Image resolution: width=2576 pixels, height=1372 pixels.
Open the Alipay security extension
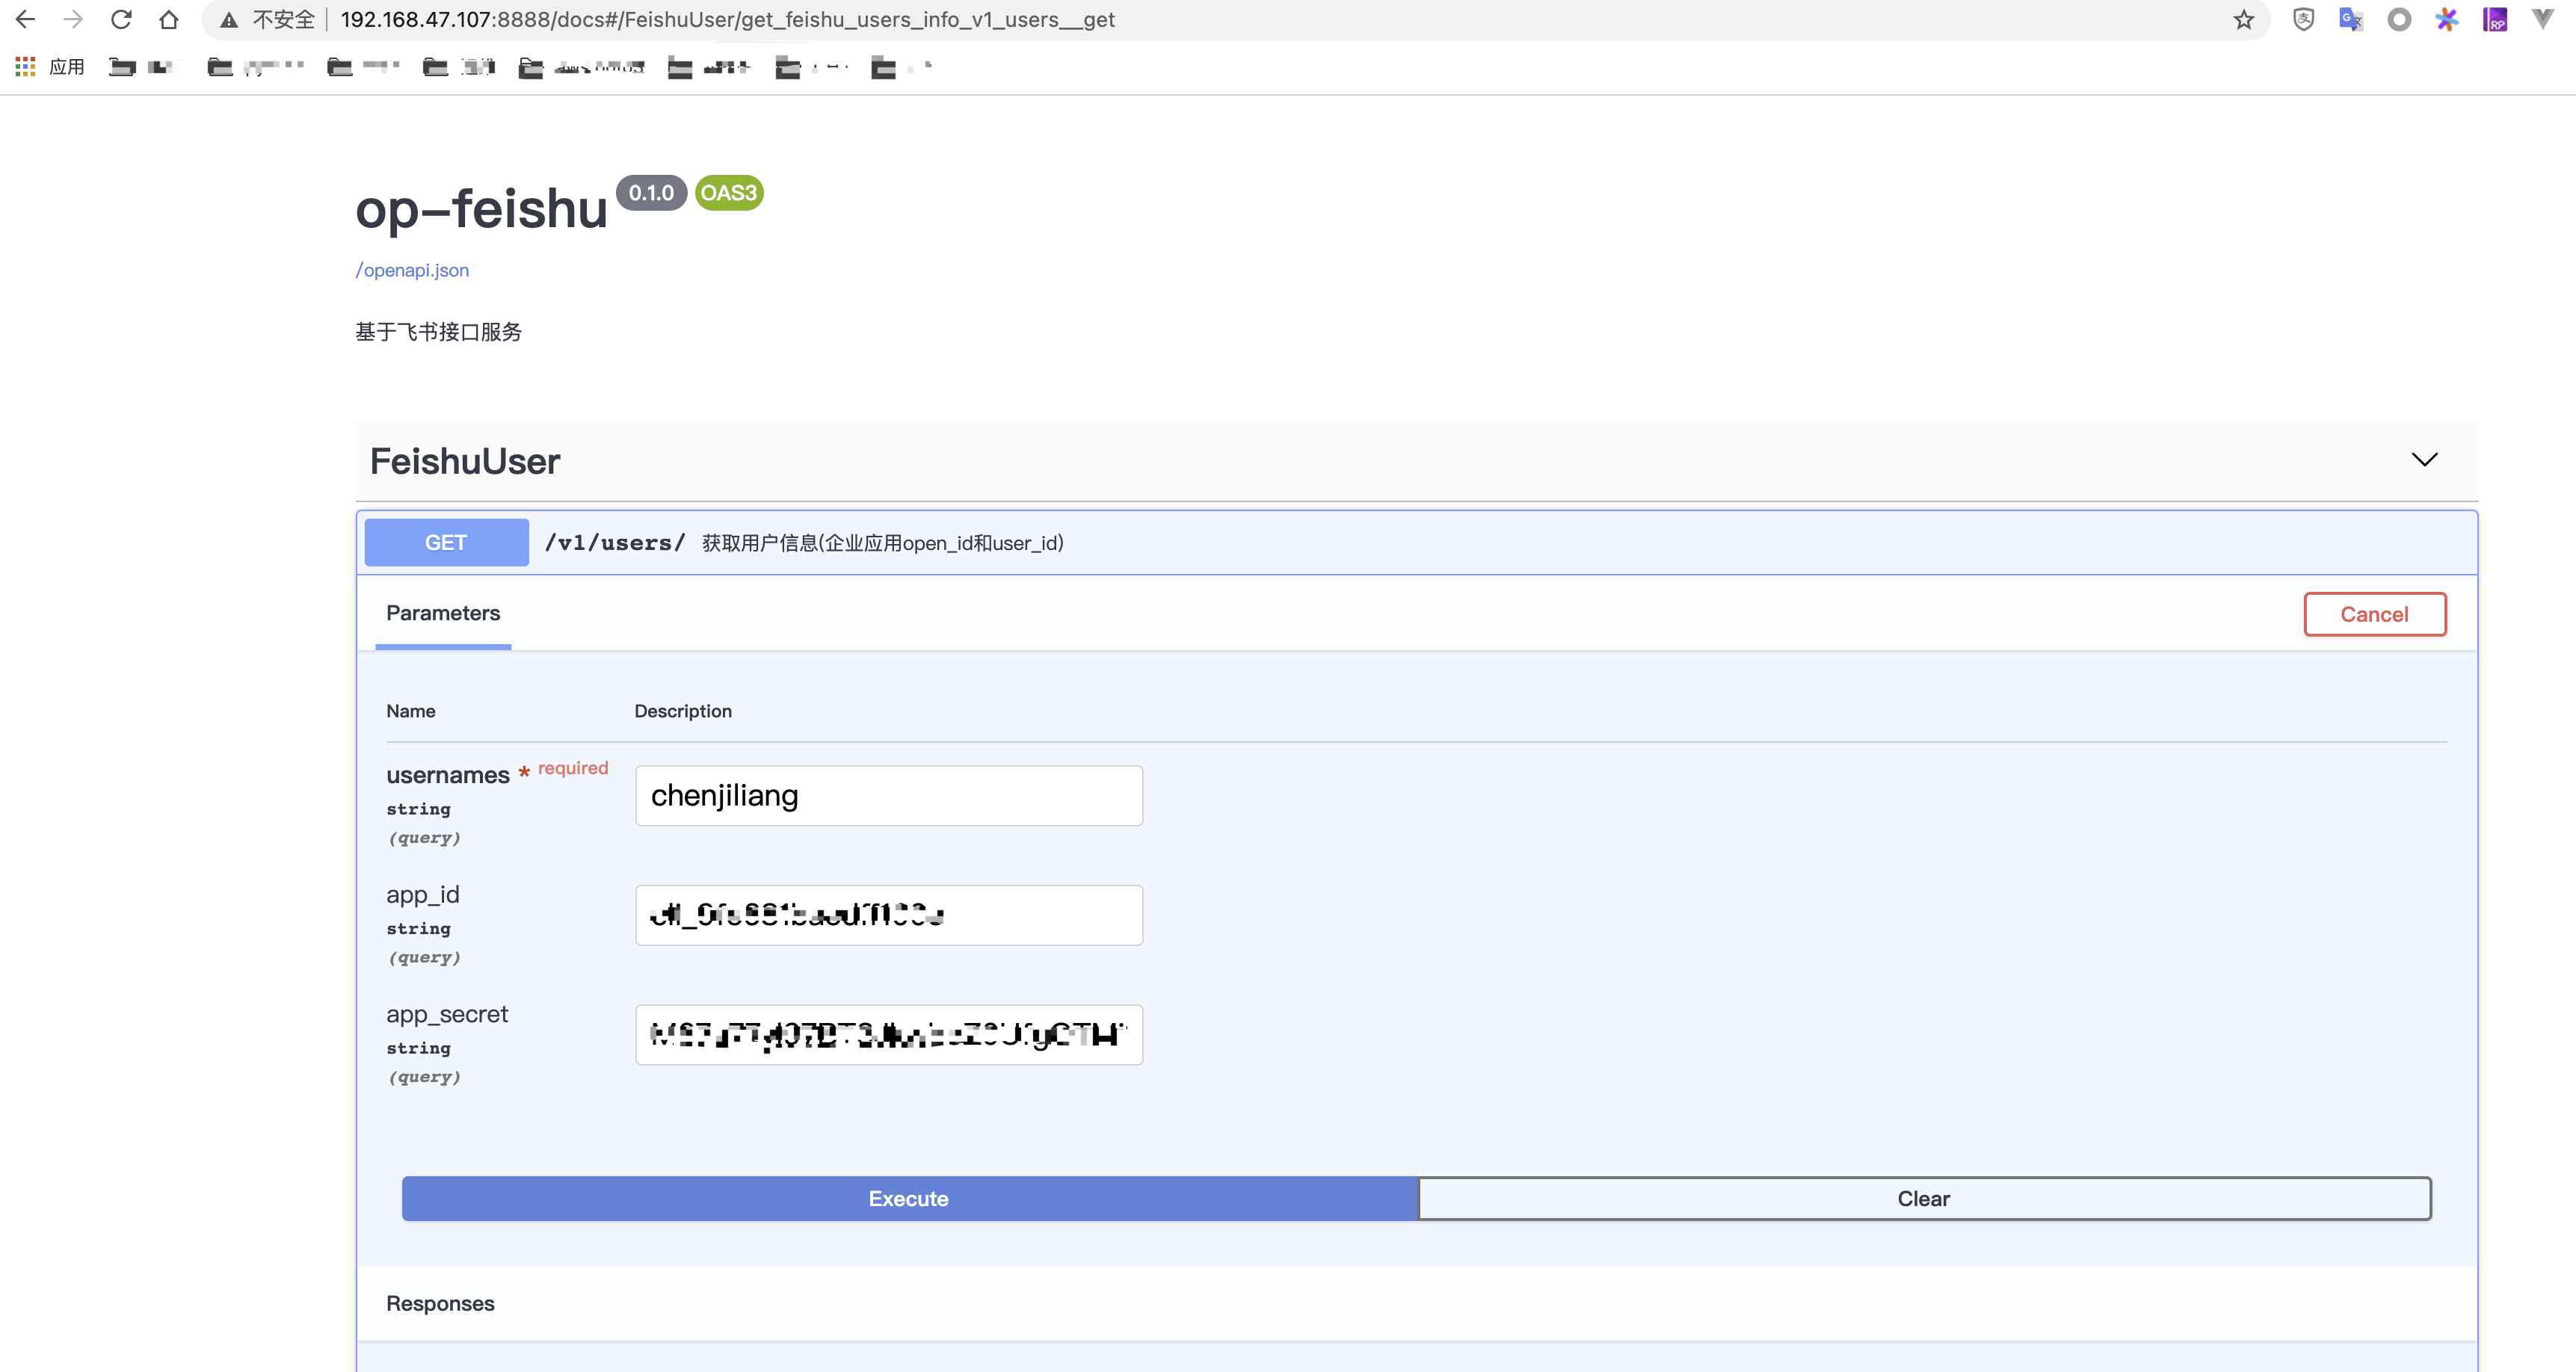[x=2303, y=19]
